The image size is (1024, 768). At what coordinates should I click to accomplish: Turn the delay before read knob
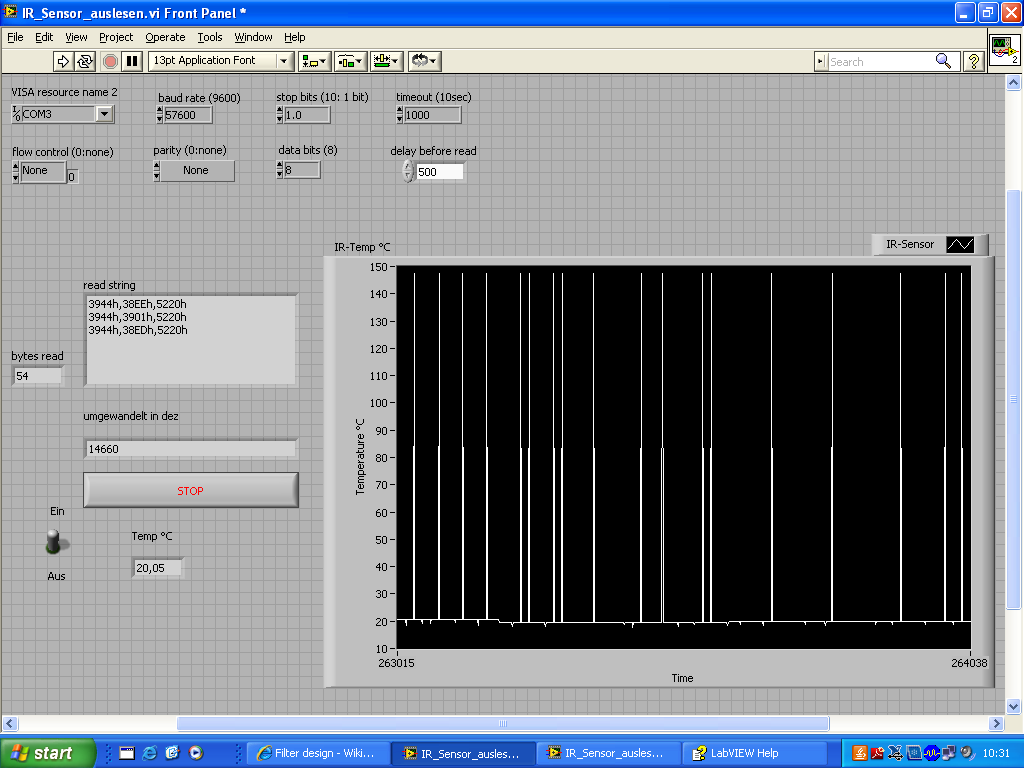(x=407, y=172)
